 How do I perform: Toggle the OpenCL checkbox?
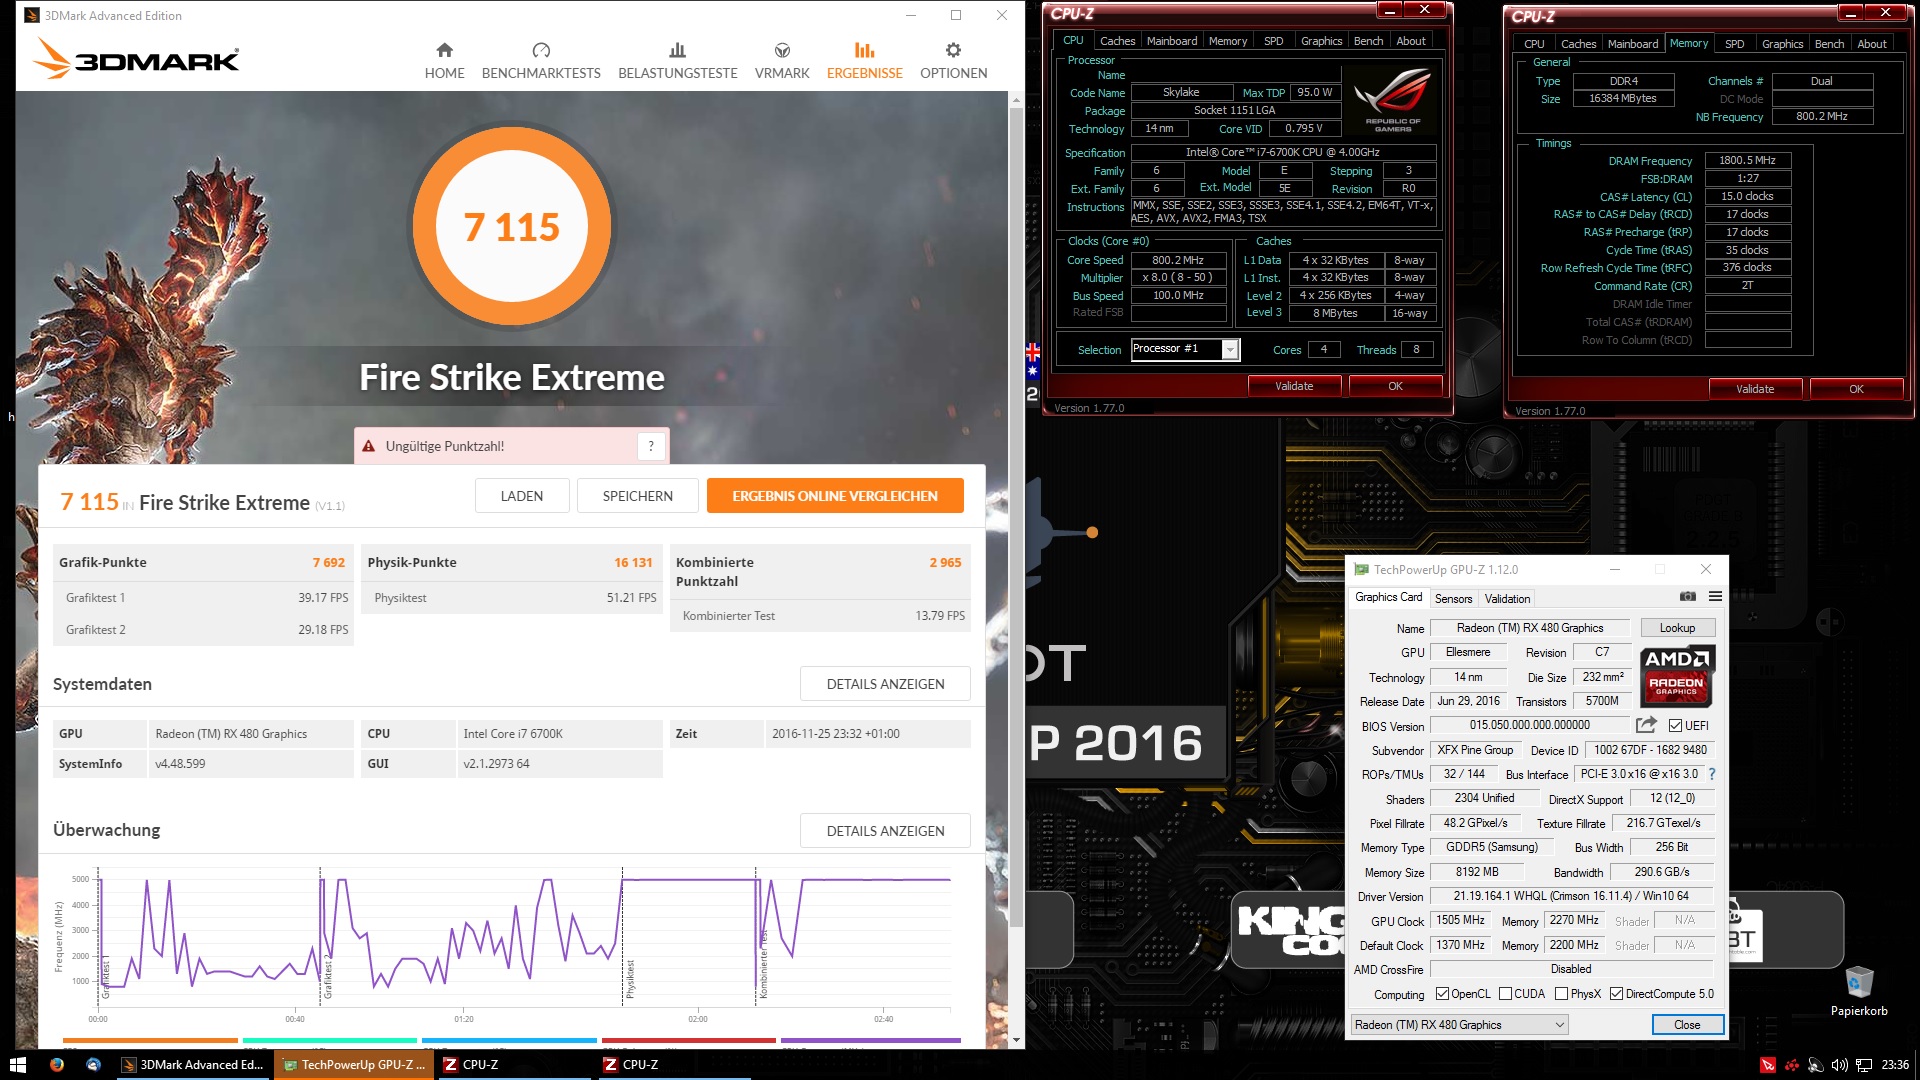tap(1442, 994)
